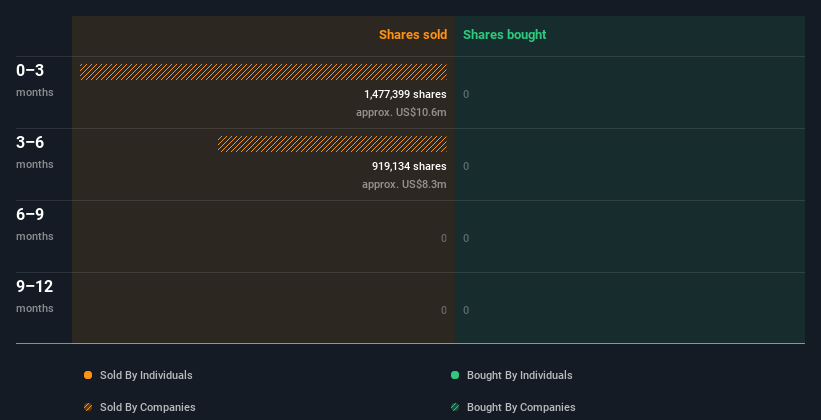
Task: Click the shares sold 0 in 6–9 months row
Action: pyautogui.click(x=444, y=238)
